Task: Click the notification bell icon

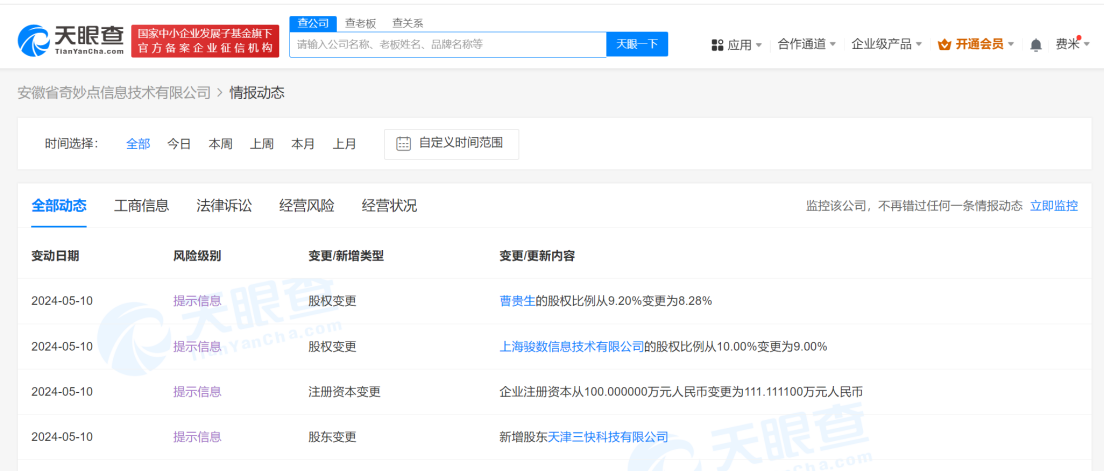Action: coord(1036,45)
